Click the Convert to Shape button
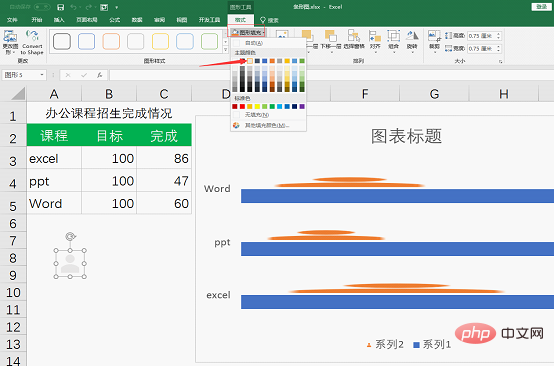This screenshot has width=554, height=366. click(32, 42)
